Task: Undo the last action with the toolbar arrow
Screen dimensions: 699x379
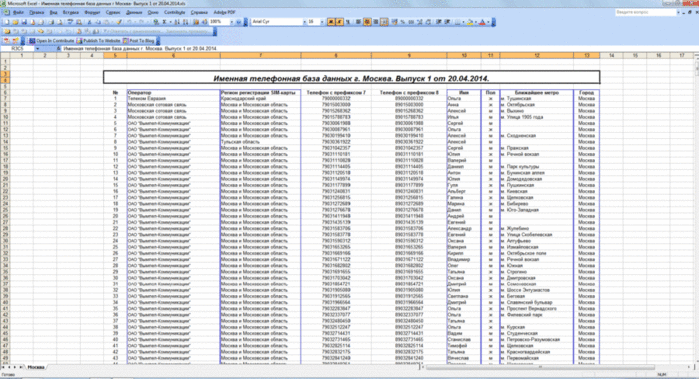Action: click(129, 22)
